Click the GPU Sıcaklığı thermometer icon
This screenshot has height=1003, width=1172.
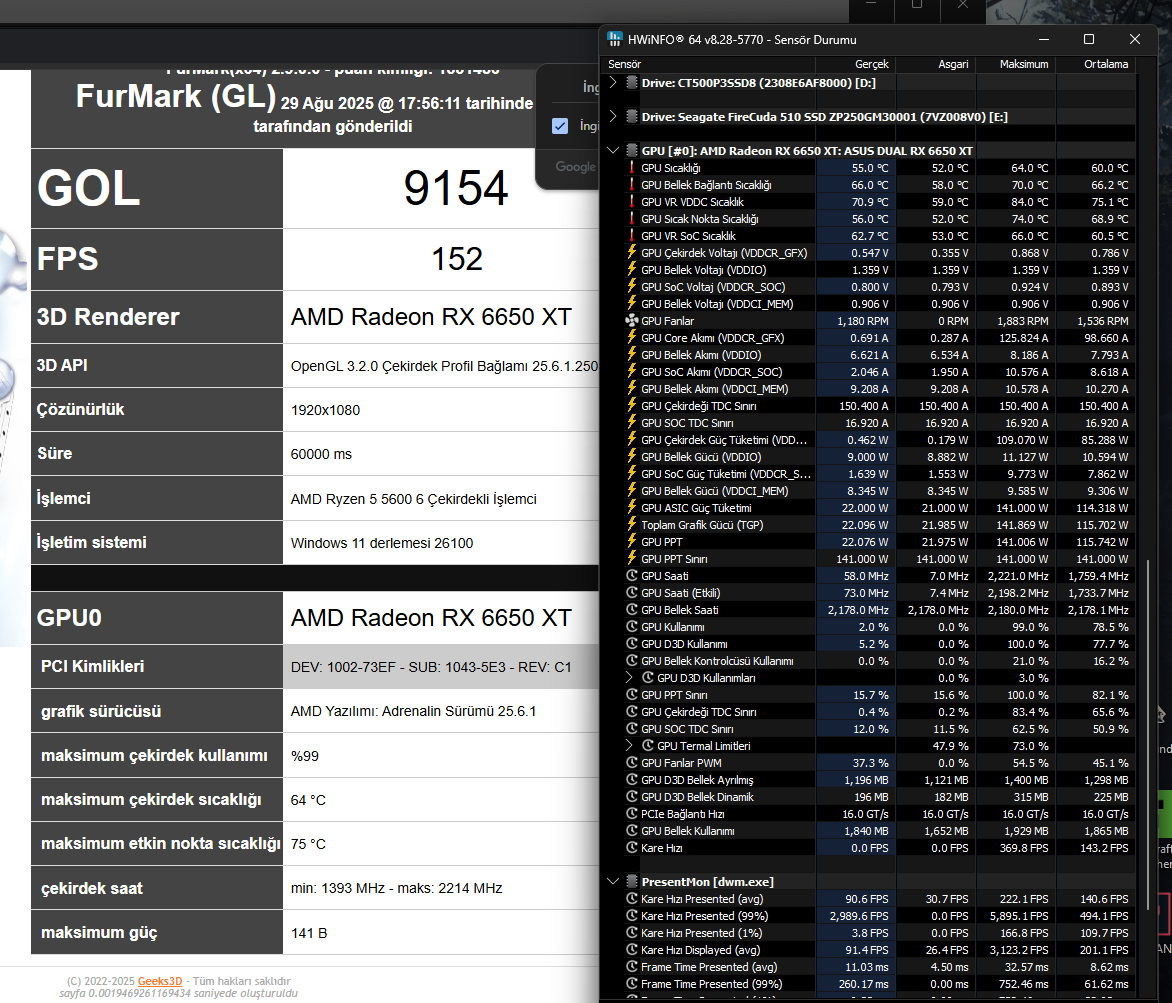[632, 168]
